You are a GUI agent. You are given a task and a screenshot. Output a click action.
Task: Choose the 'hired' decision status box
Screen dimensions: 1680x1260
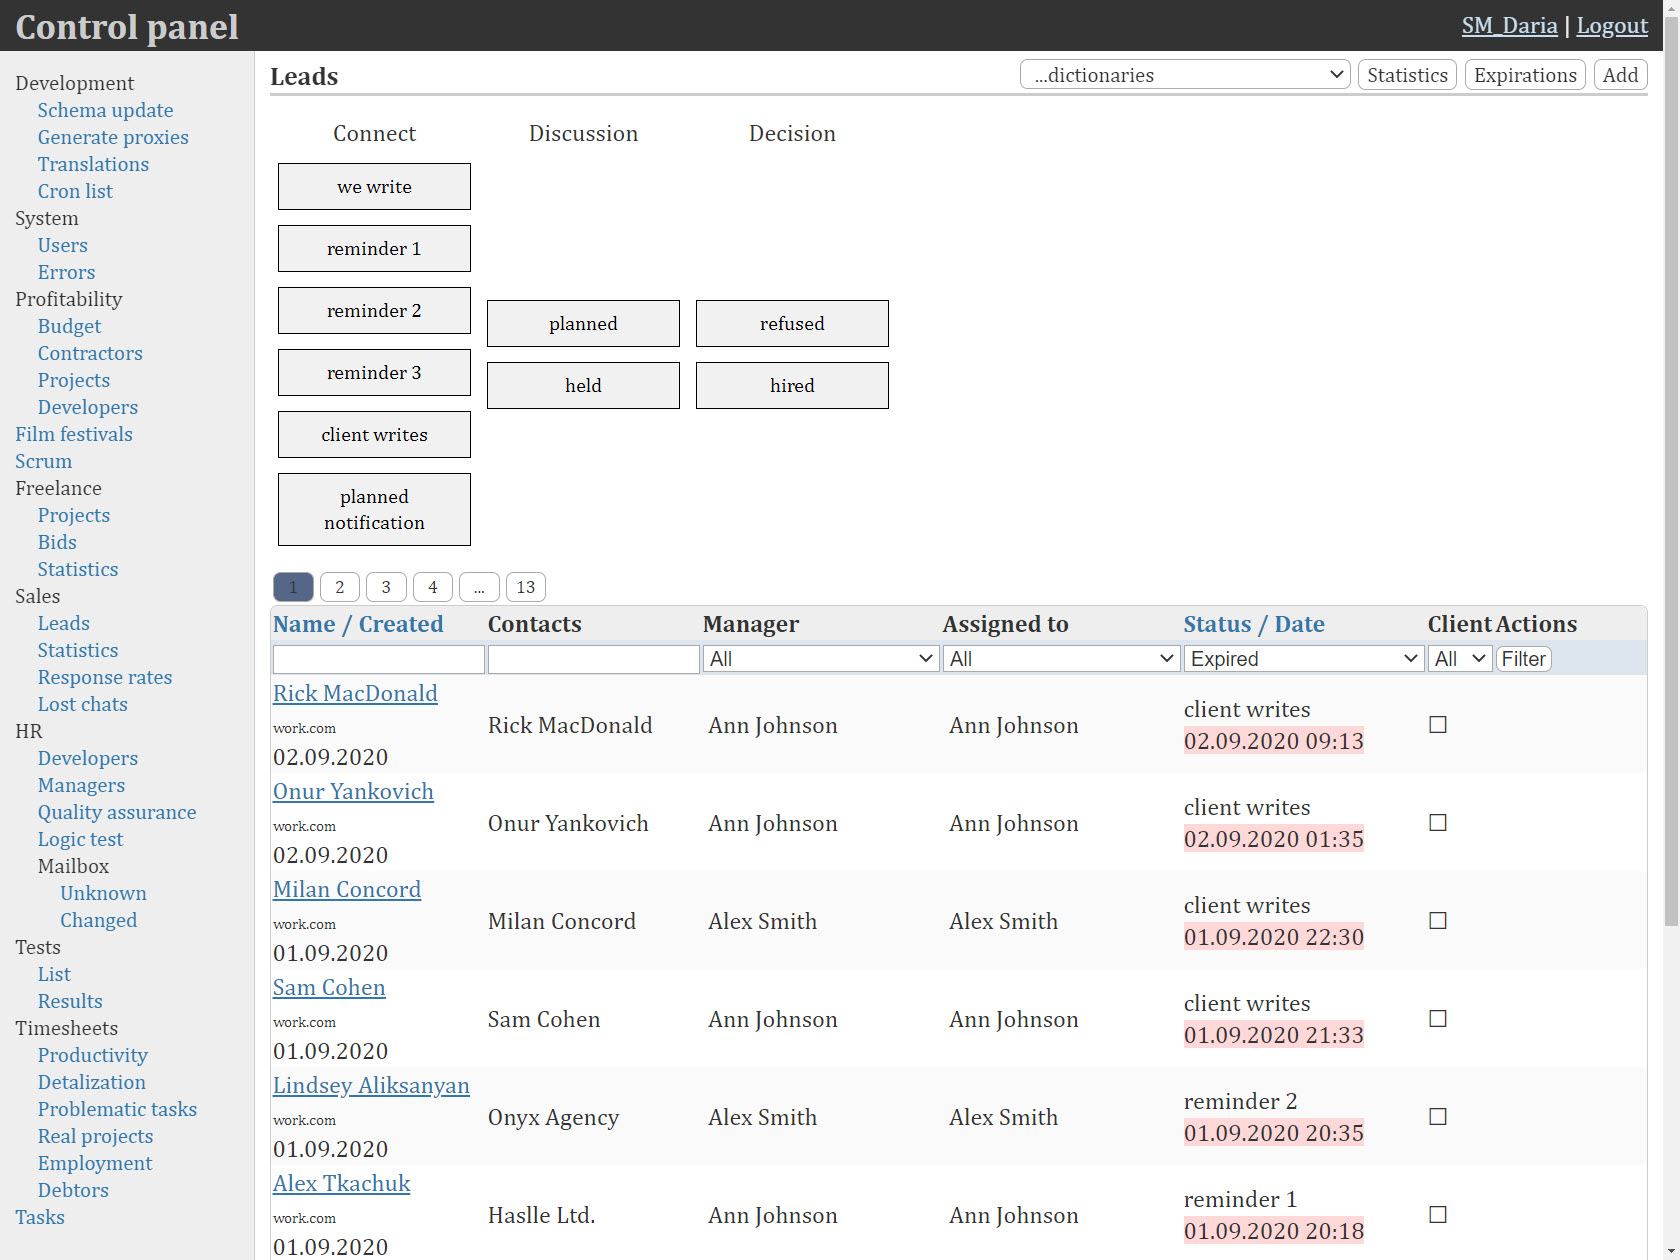[x=792, y=386]
